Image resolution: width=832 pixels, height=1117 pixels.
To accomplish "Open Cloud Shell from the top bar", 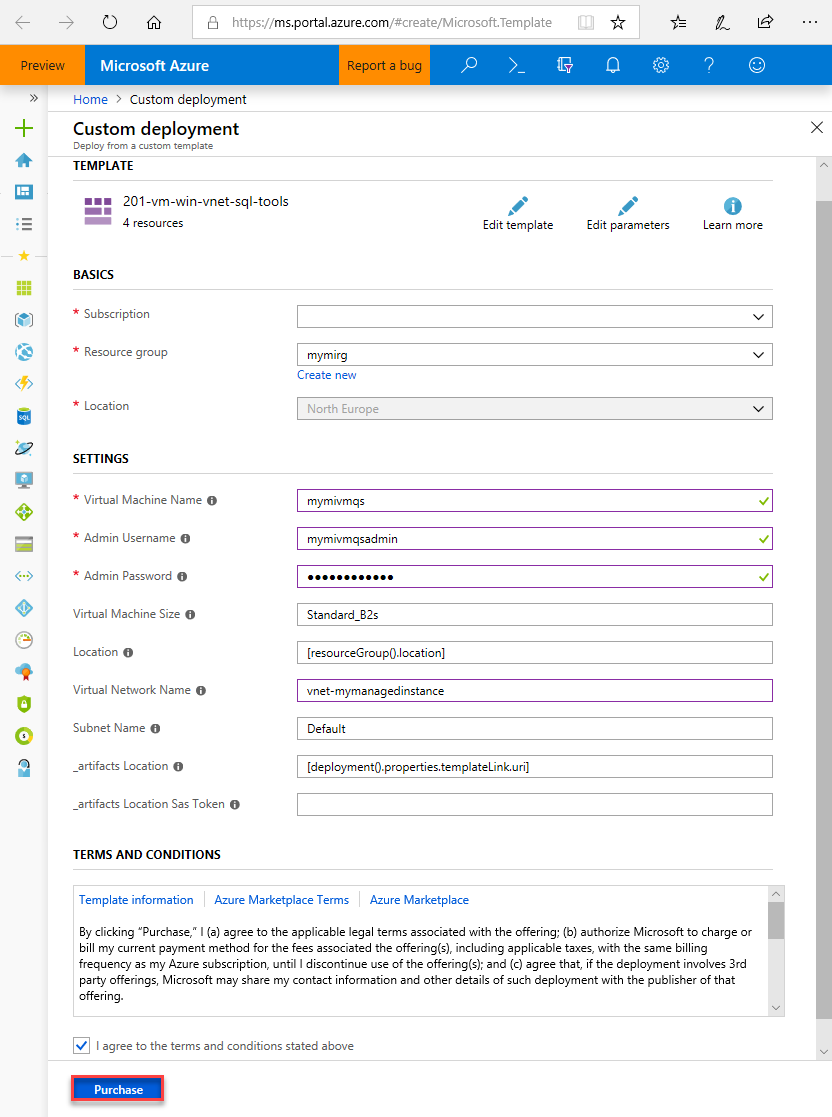I will 516,66.
